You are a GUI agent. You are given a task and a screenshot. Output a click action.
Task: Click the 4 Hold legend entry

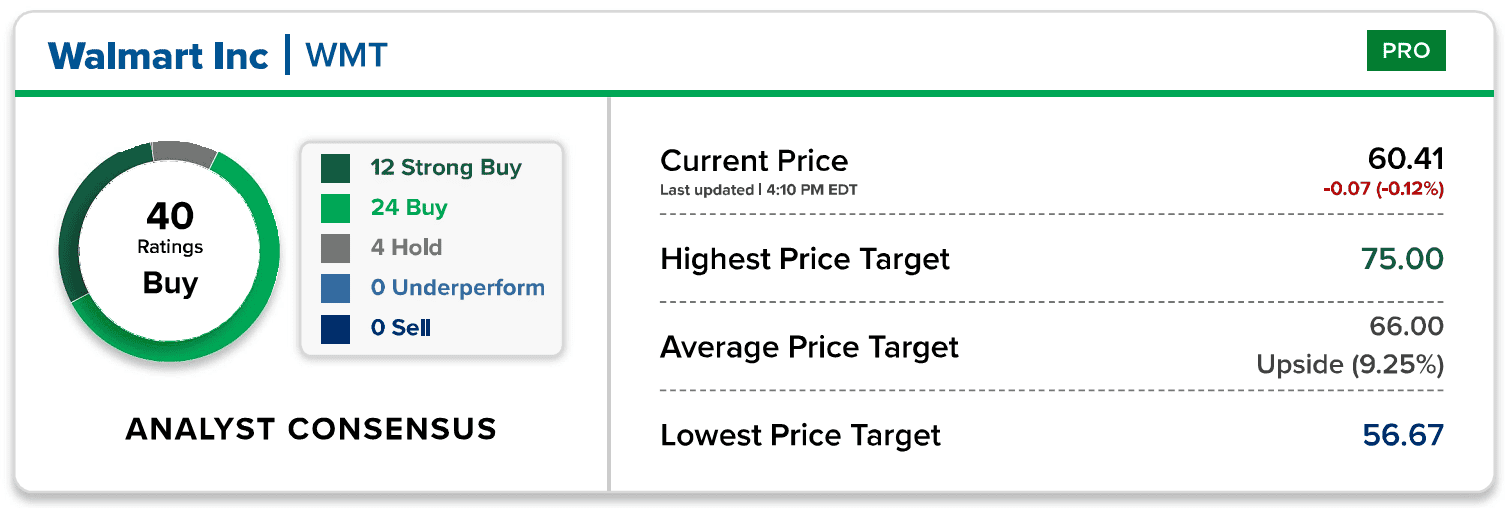click(x=406, y=248)
